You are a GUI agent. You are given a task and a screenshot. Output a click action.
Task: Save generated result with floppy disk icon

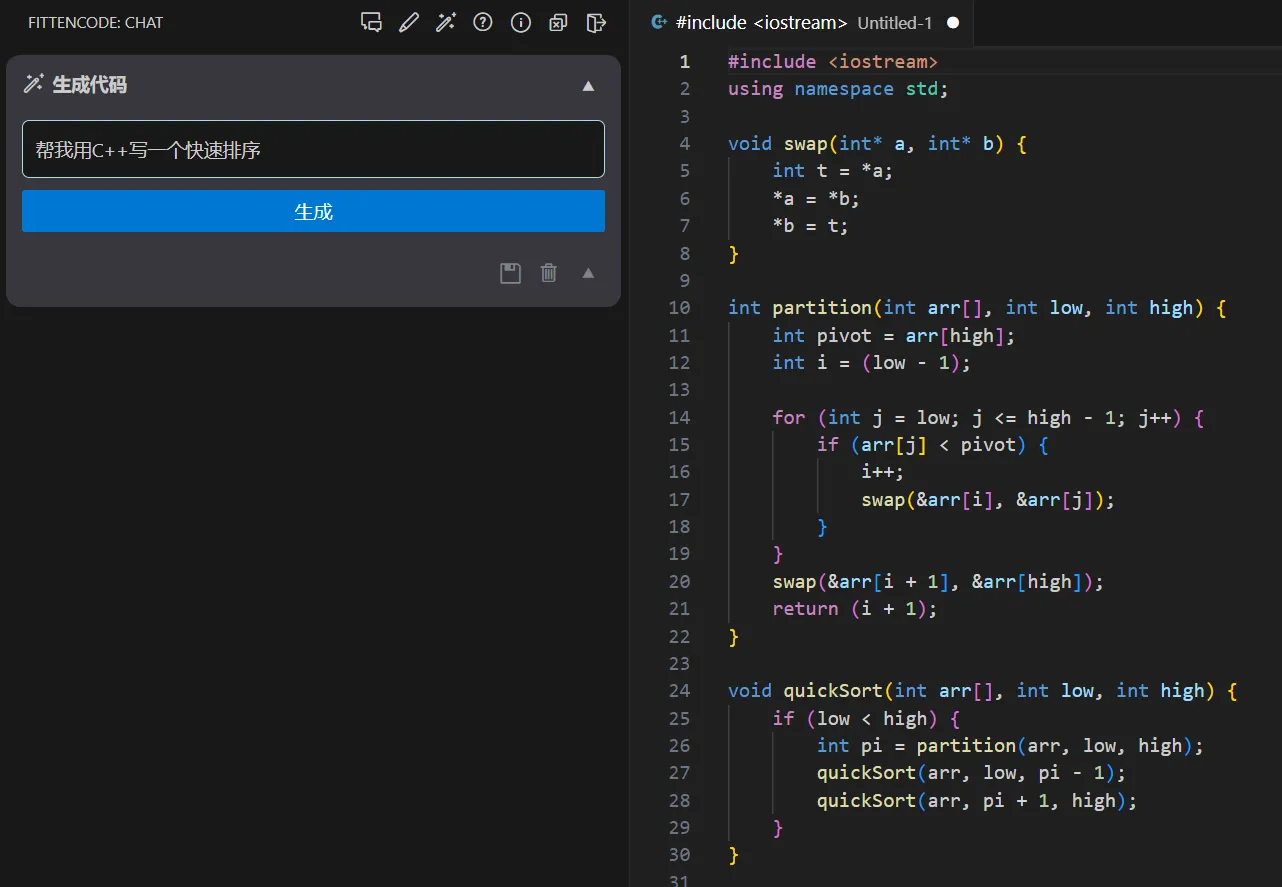pyautogui.click(x=510, y=273)
